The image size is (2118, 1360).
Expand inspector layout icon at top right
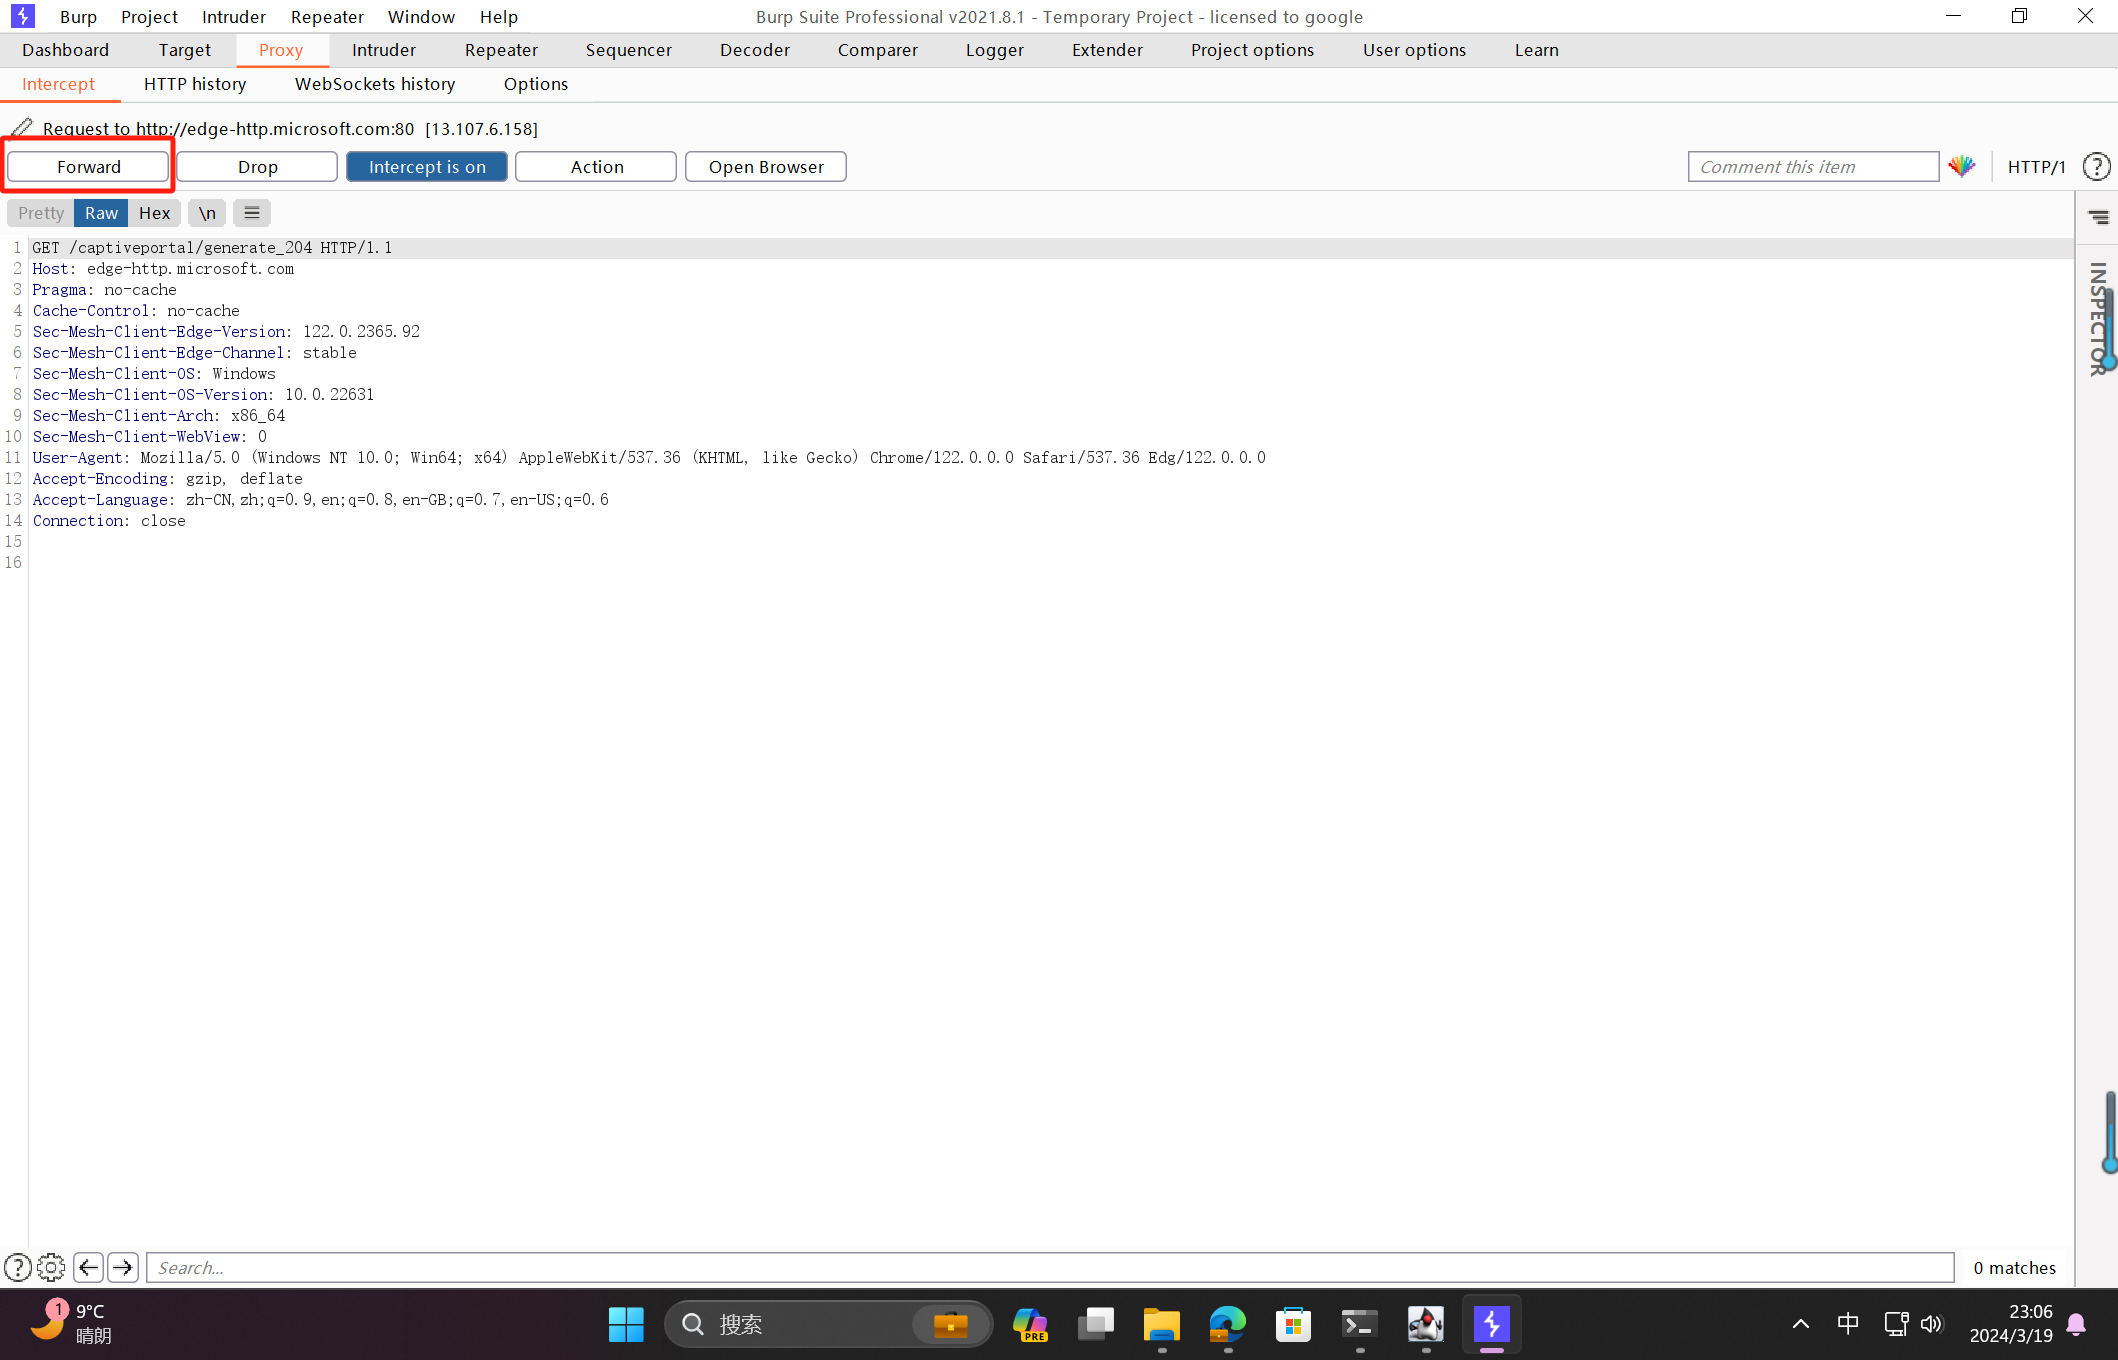[x=2098, y=217]
